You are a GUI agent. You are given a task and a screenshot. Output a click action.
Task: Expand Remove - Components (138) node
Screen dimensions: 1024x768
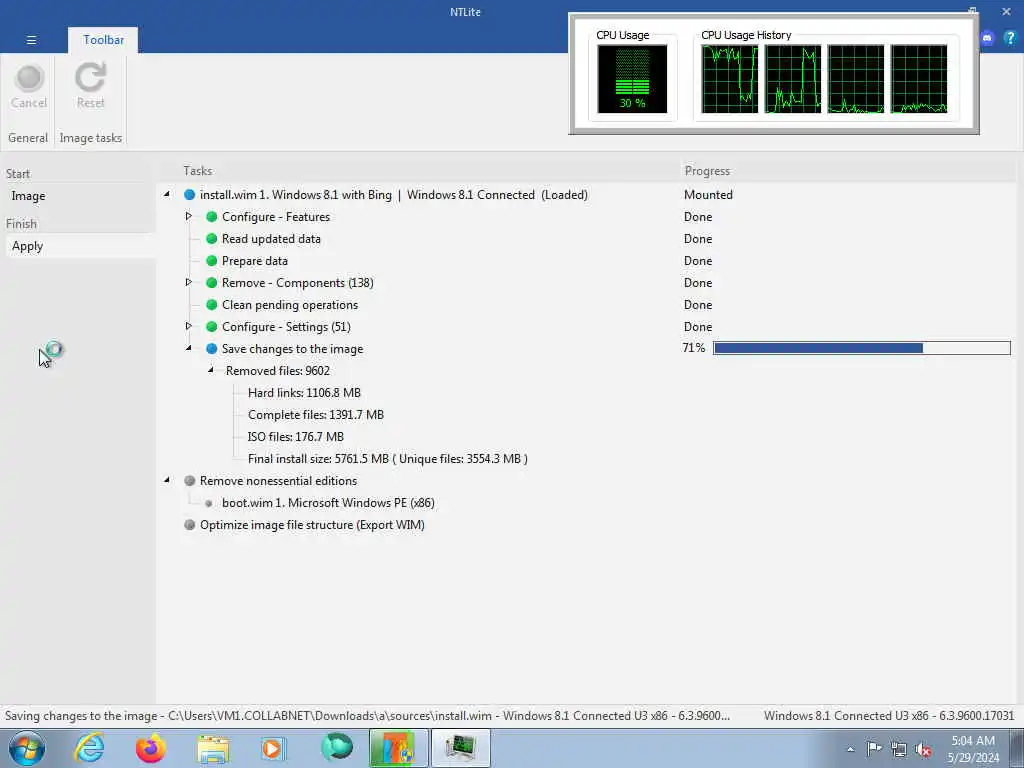(189, 282)
